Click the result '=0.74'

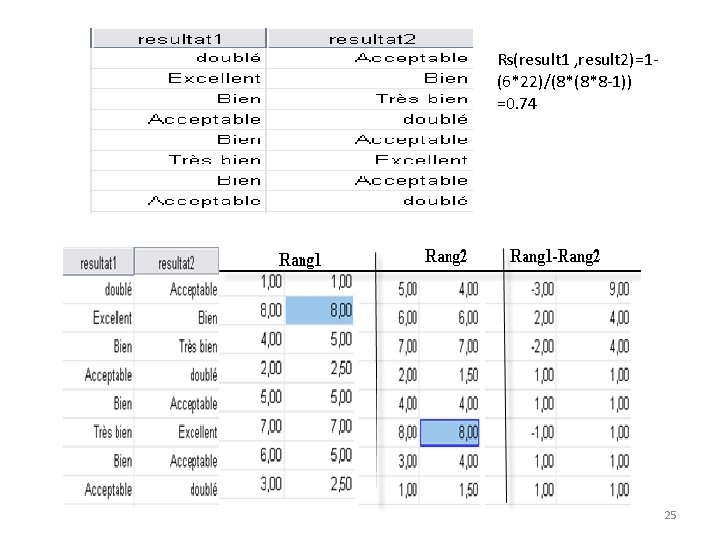click(517, 103)
